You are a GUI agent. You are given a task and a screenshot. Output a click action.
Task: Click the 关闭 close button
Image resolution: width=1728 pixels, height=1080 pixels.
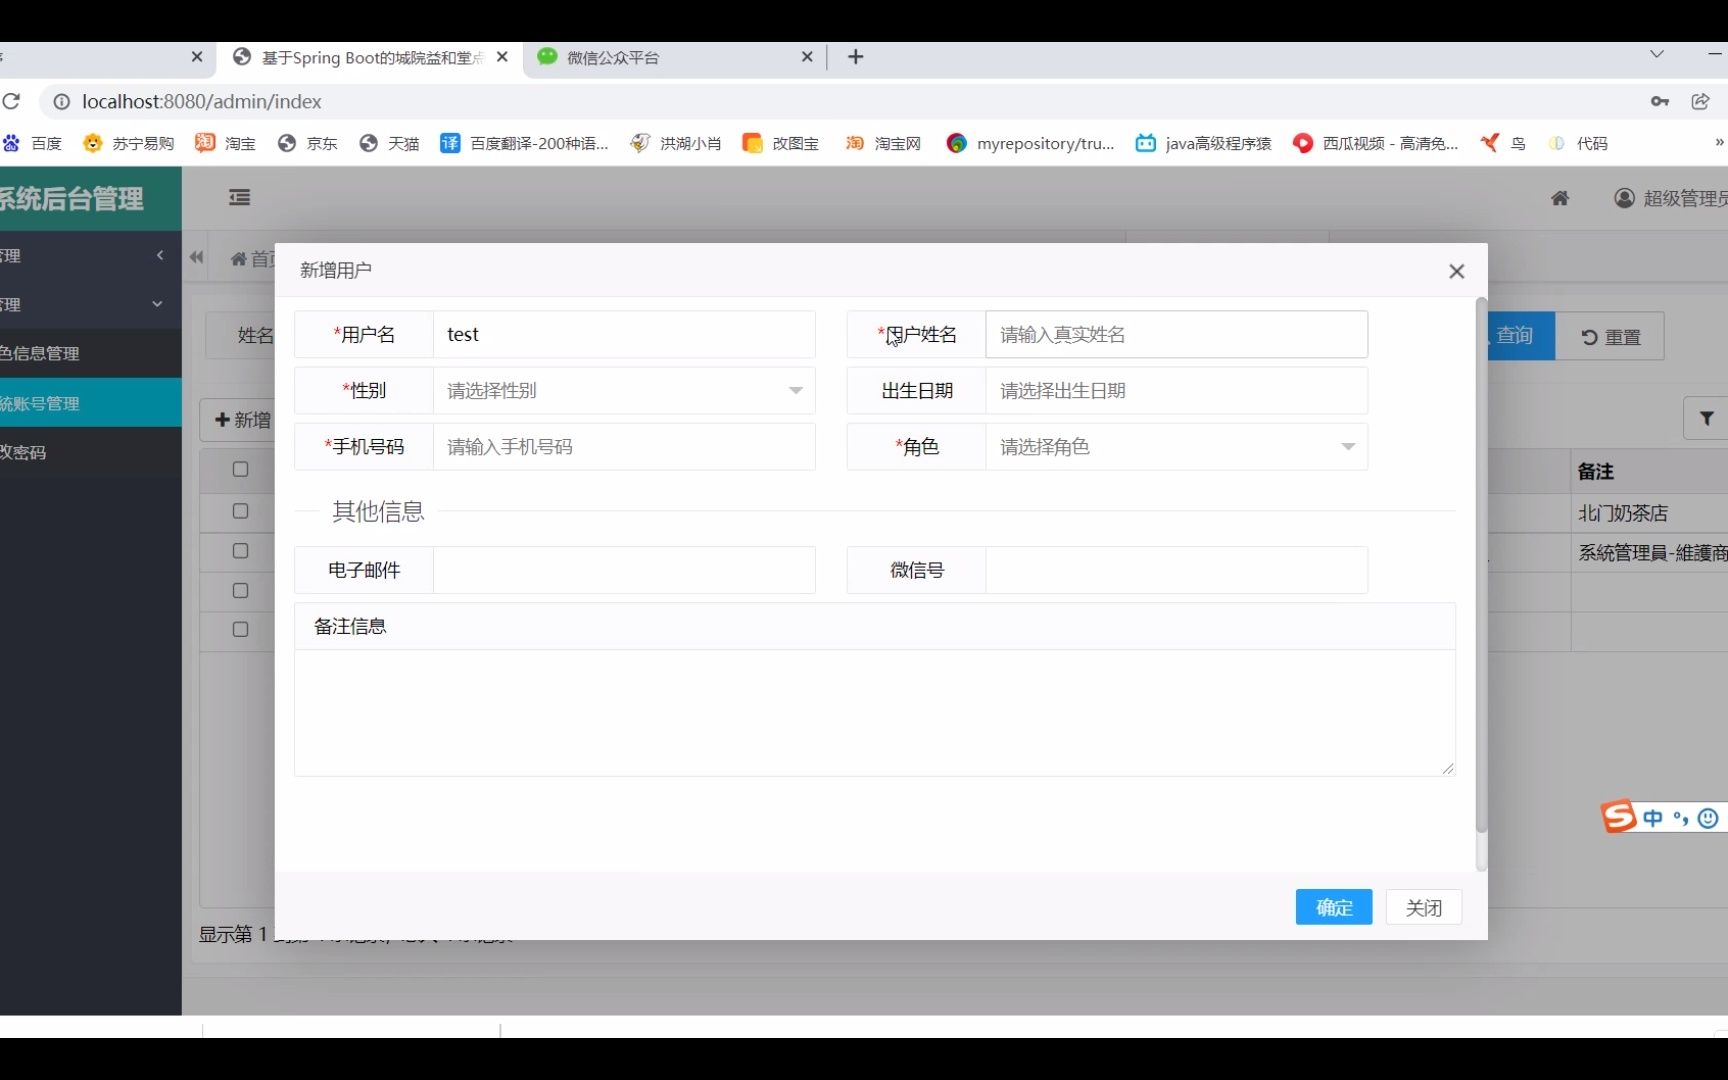(1424, 907)
